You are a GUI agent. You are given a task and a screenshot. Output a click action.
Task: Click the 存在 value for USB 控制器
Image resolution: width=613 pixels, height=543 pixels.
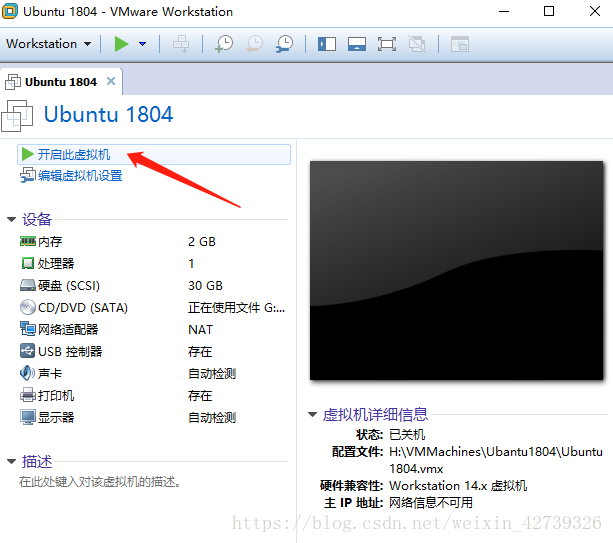pos(200,351)
